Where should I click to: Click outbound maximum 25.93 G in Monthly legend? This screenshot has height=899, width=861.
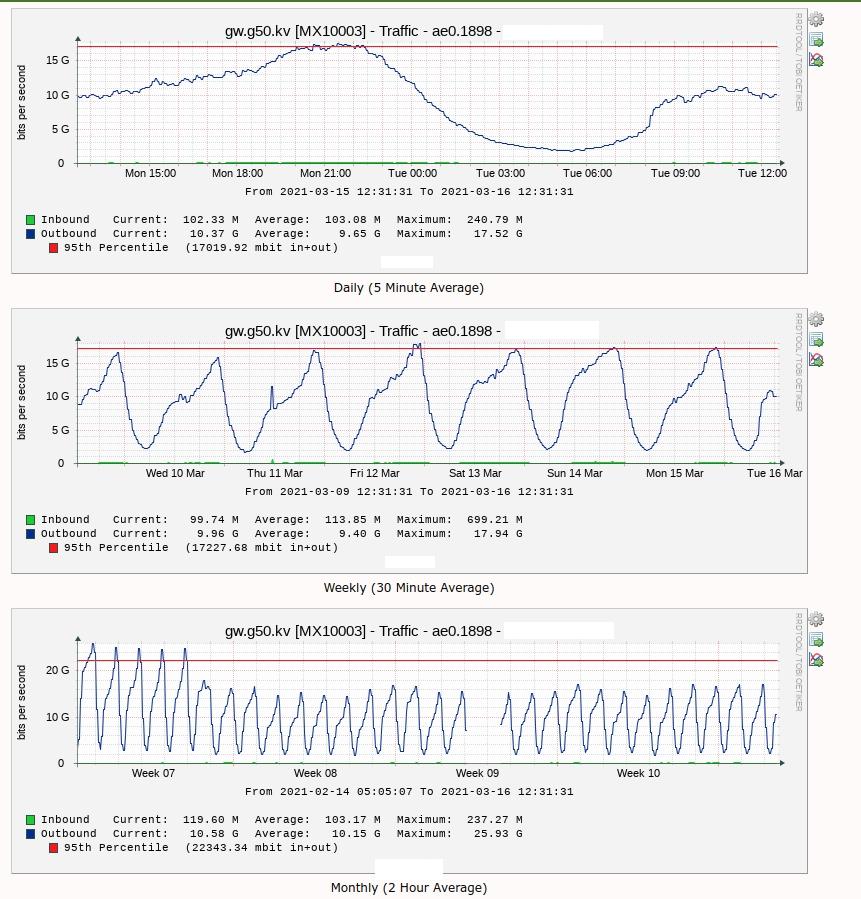pyautogui.click(x=498, y=833)
